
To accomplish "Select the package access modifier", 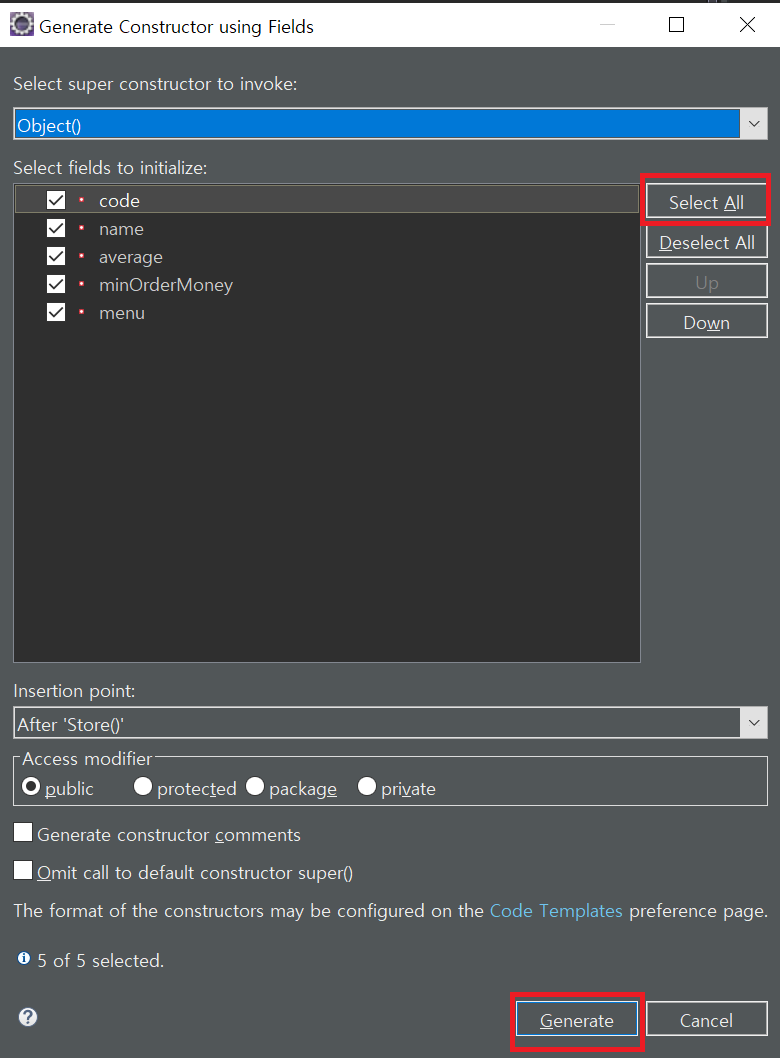I will [x=254, y=787].
